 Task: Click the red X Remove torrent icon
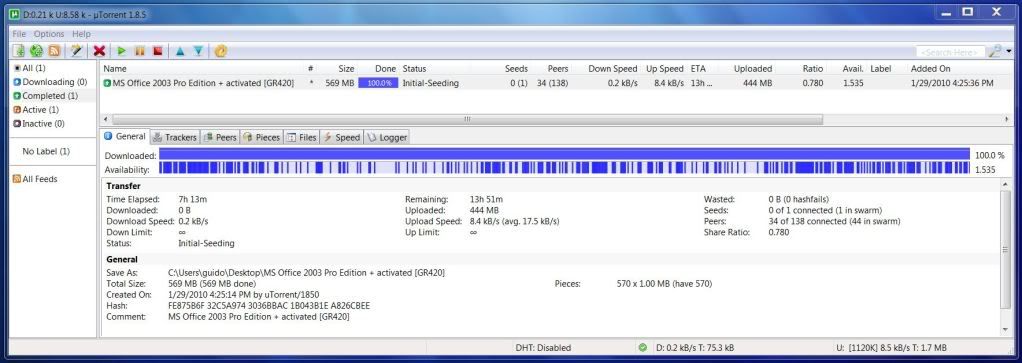(99, 50)
